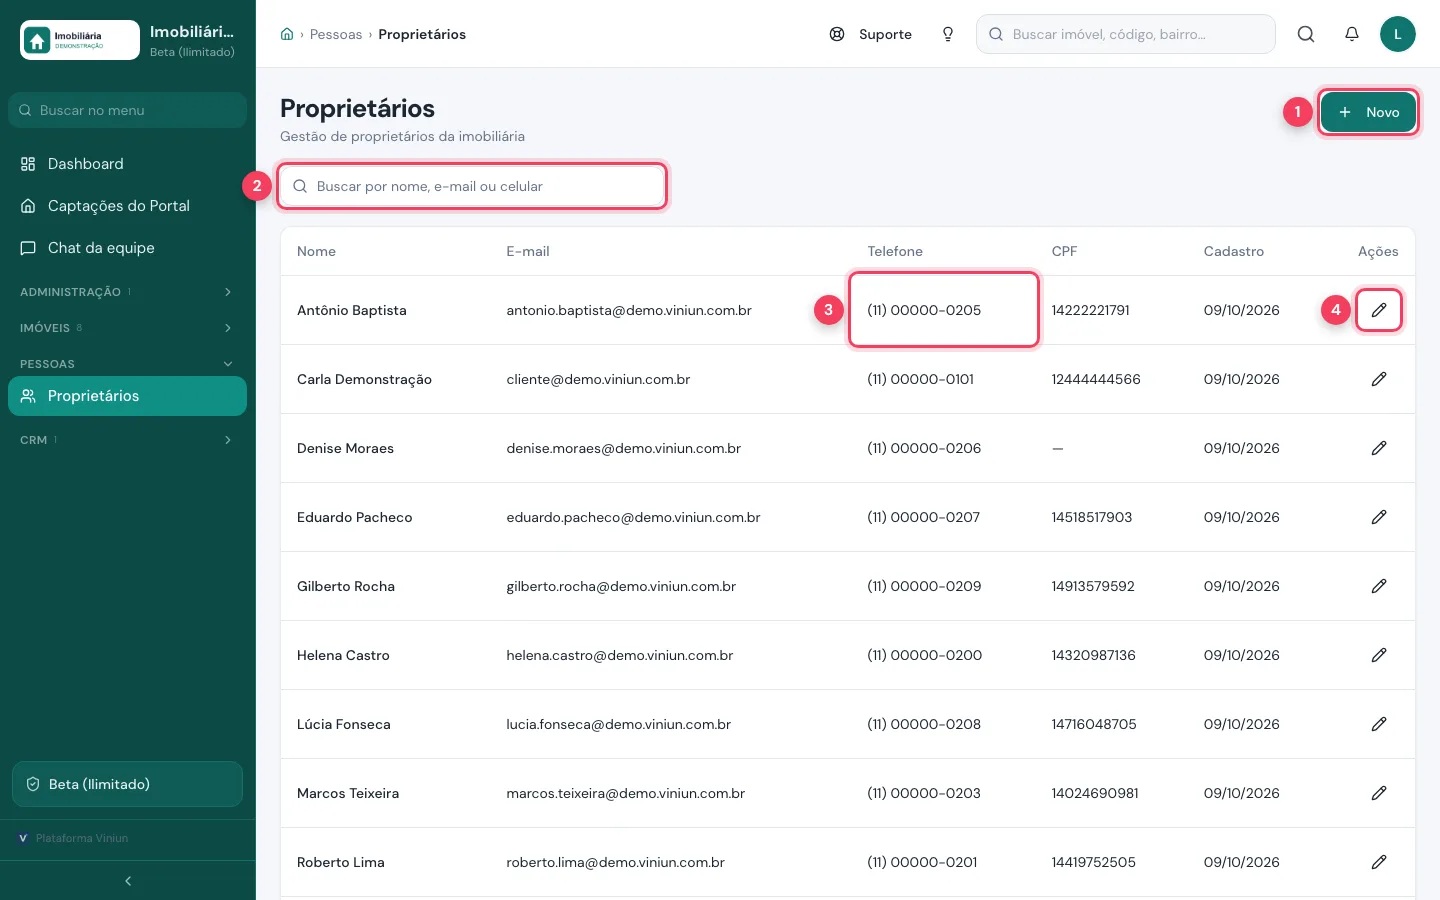
Task: Expand the CRM menu section
Action: coord(127,440)
